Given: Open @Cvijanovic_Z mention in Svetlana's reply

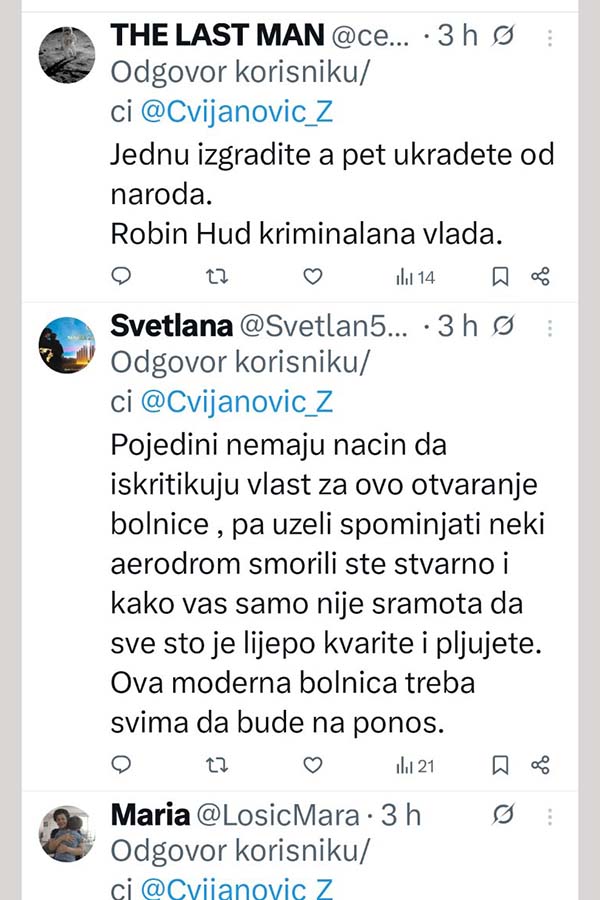Looking at the screenshot, I should click(237, 402).
